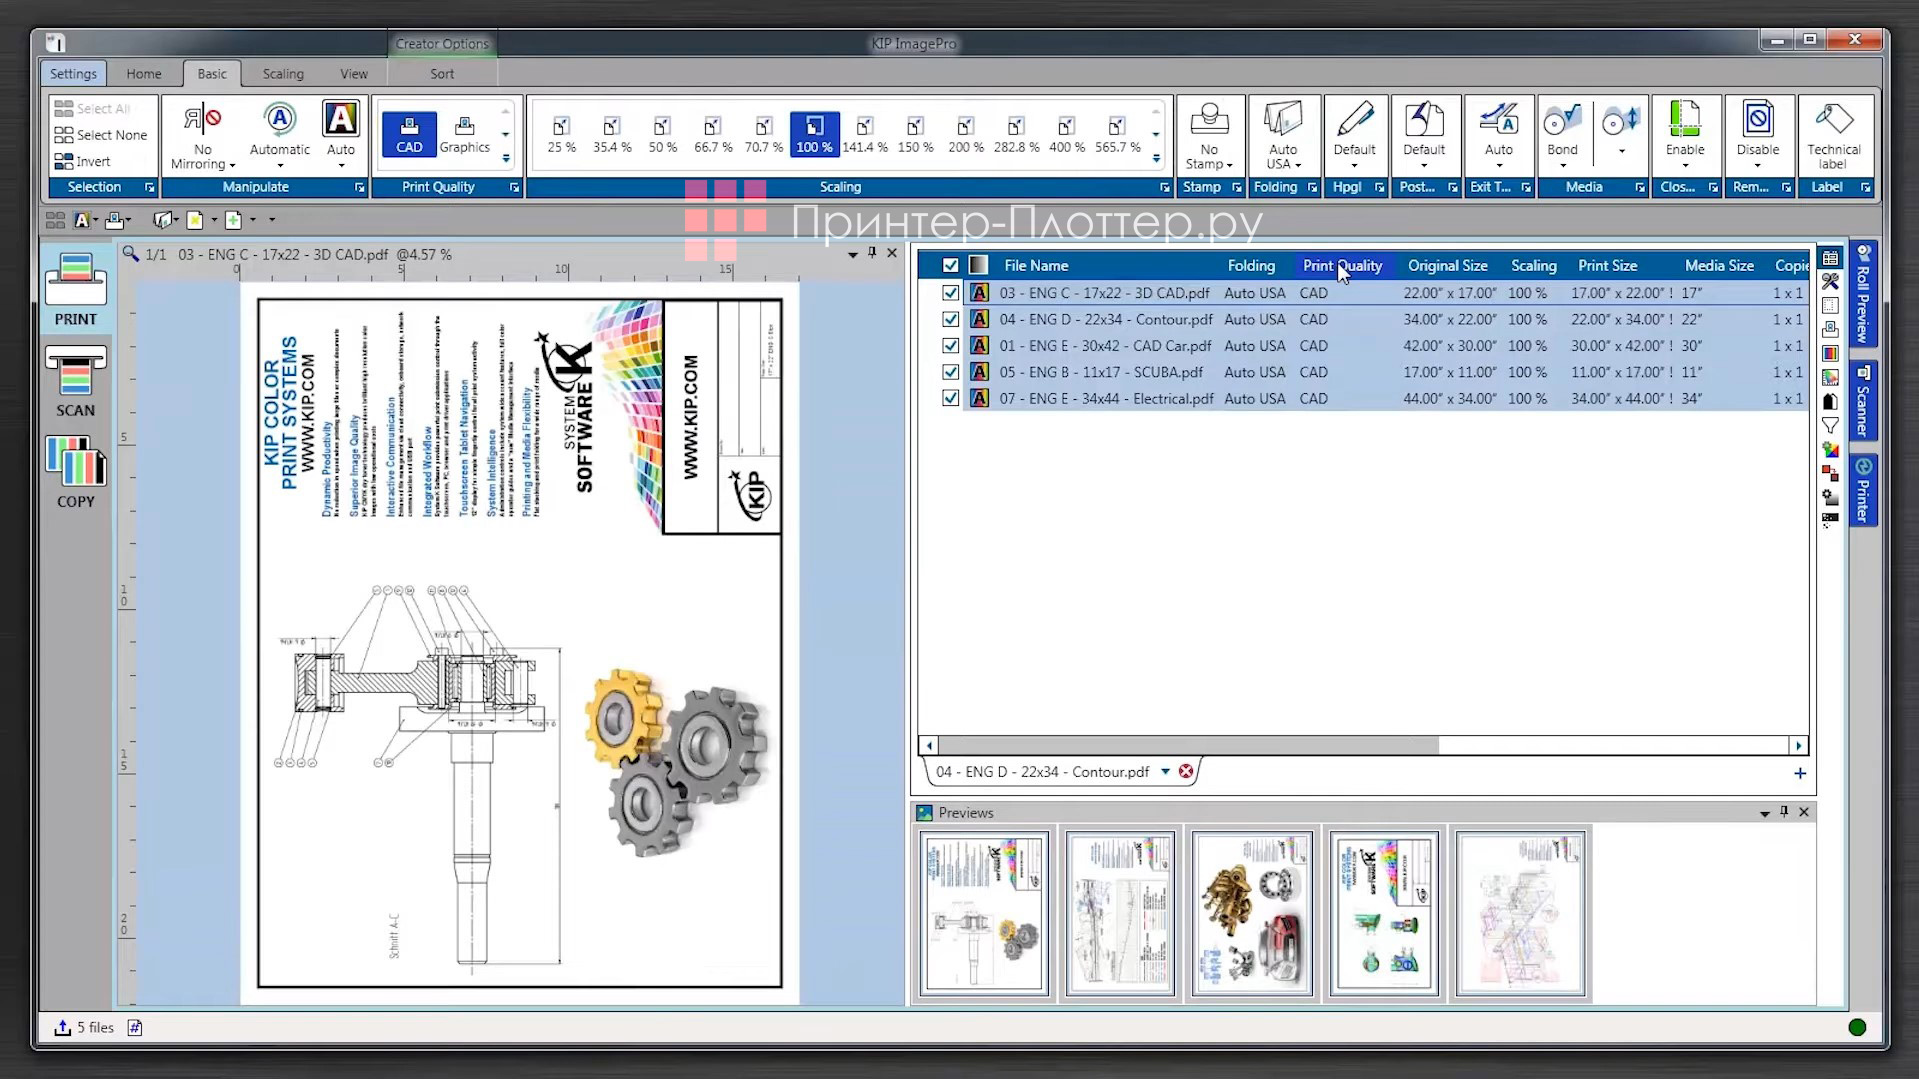Open the Home ribbon tab
Image resolution: width=1919 pixels, height=1079 pixels.
[144, 74]
